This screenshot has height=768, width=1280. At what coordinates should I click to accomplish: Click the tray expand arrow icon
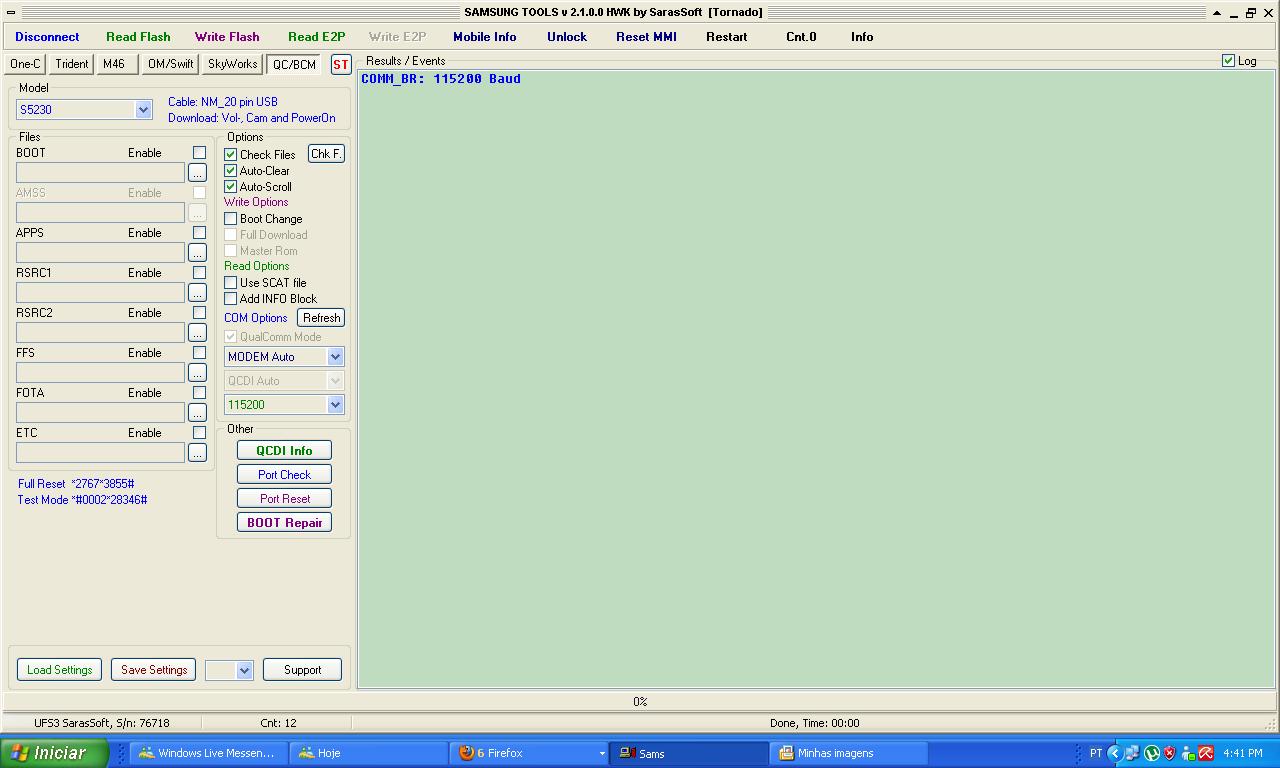(x=1114, y=753)
